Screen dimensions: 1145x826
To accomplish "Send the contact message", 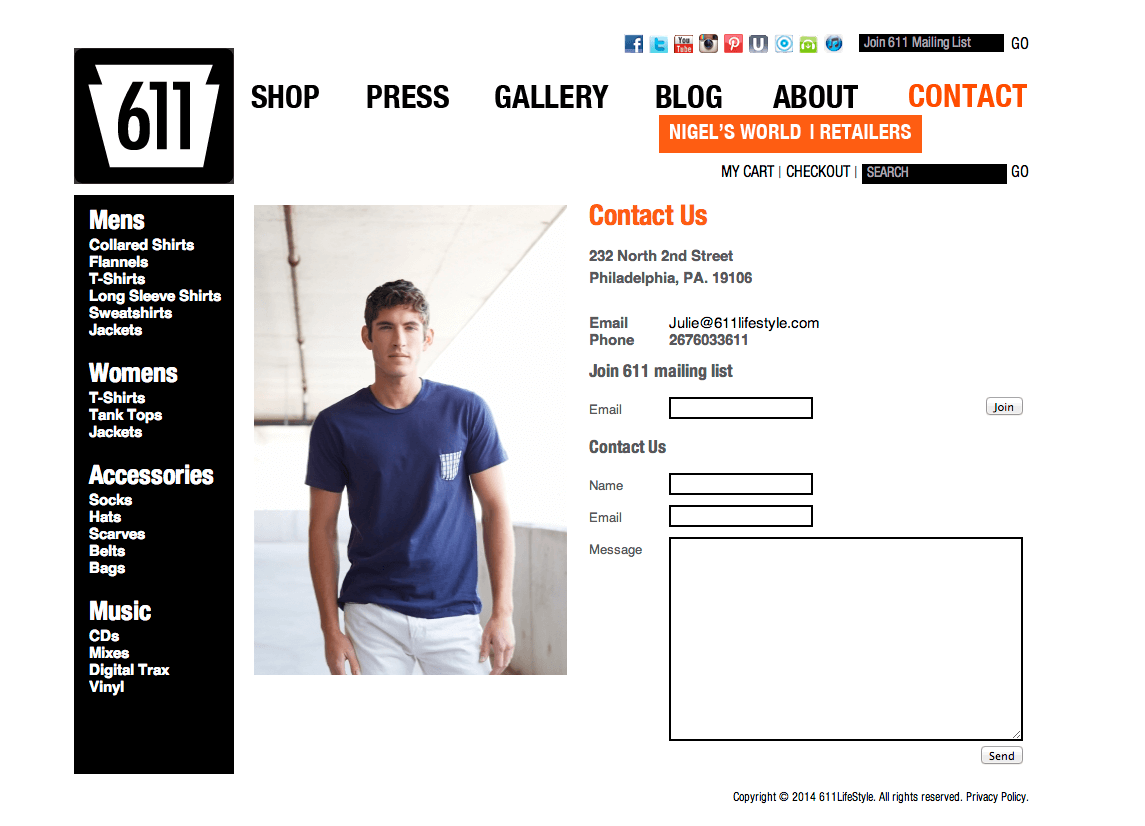I will (x=1002, y=756).
